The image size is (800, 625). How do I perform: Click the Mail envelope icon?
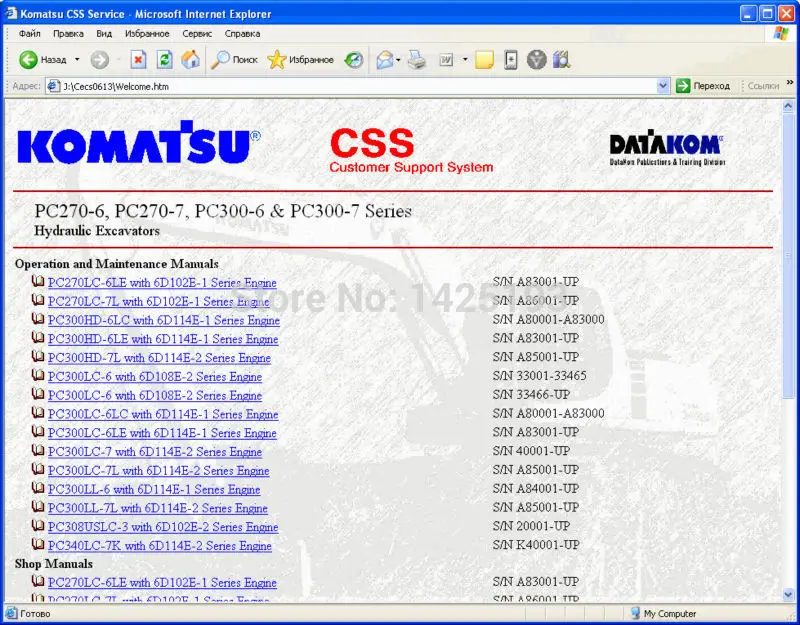coord(386,59)
